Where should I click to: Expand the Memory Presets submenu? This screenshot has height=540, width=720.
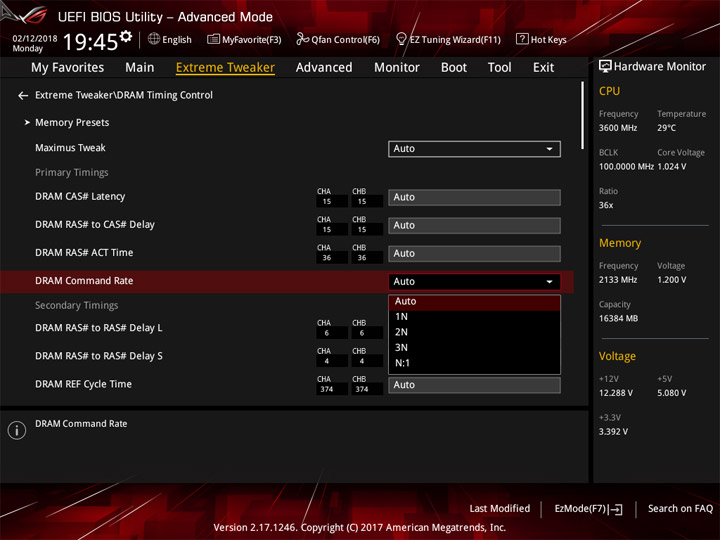pyautogui.click(x=72, y=123)
